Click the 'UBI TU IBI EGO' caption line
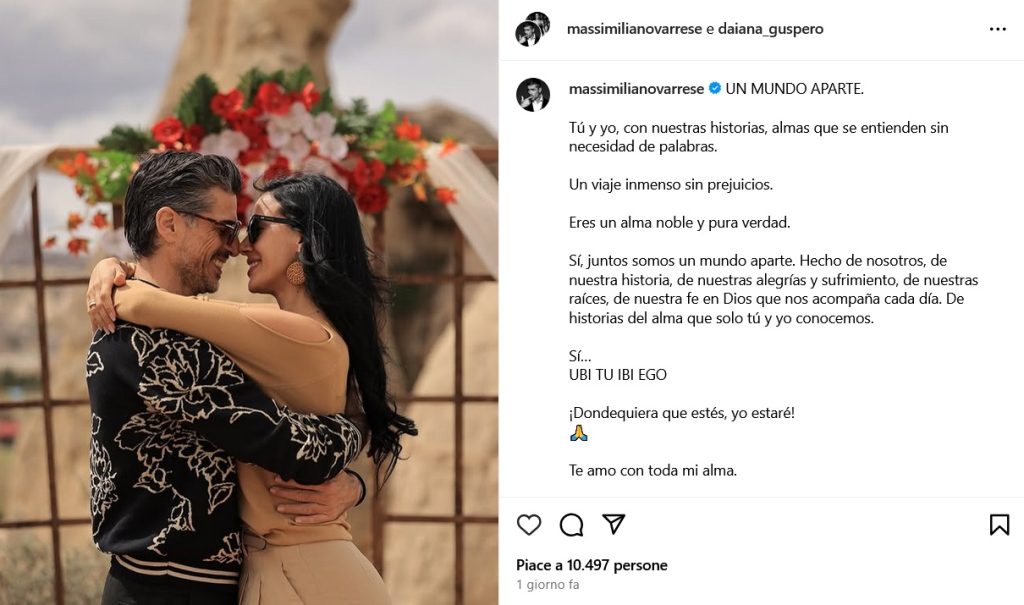The width and height of the screenshot is (1024, 605). pos(618,375)
